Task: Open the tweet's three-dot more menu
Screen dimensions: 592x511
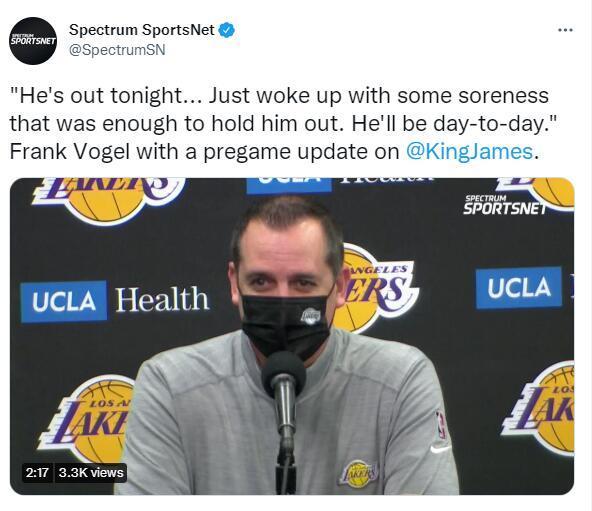Action: (x=566, y=30)
